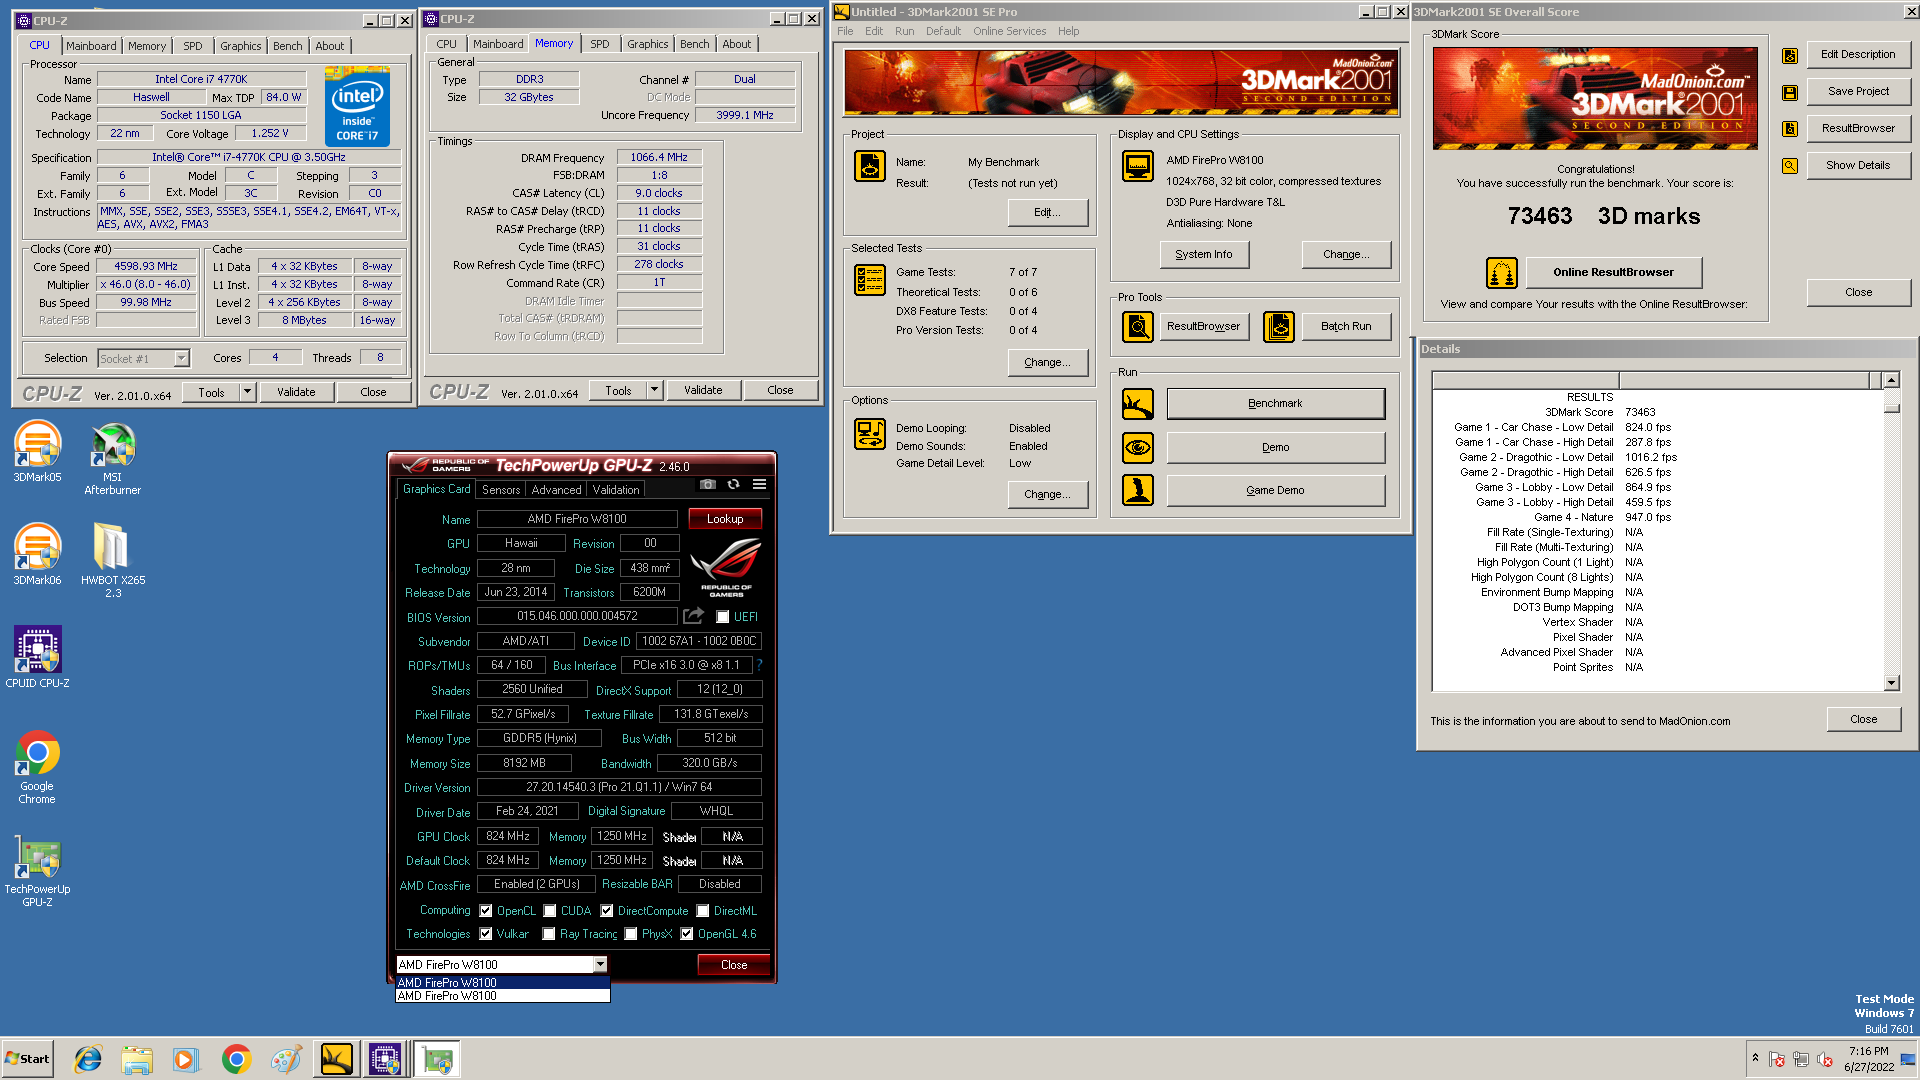Toggle OpenCL checkbox
The height and width of the screenshot is (1080, 1920).
(x=486, y=911)
